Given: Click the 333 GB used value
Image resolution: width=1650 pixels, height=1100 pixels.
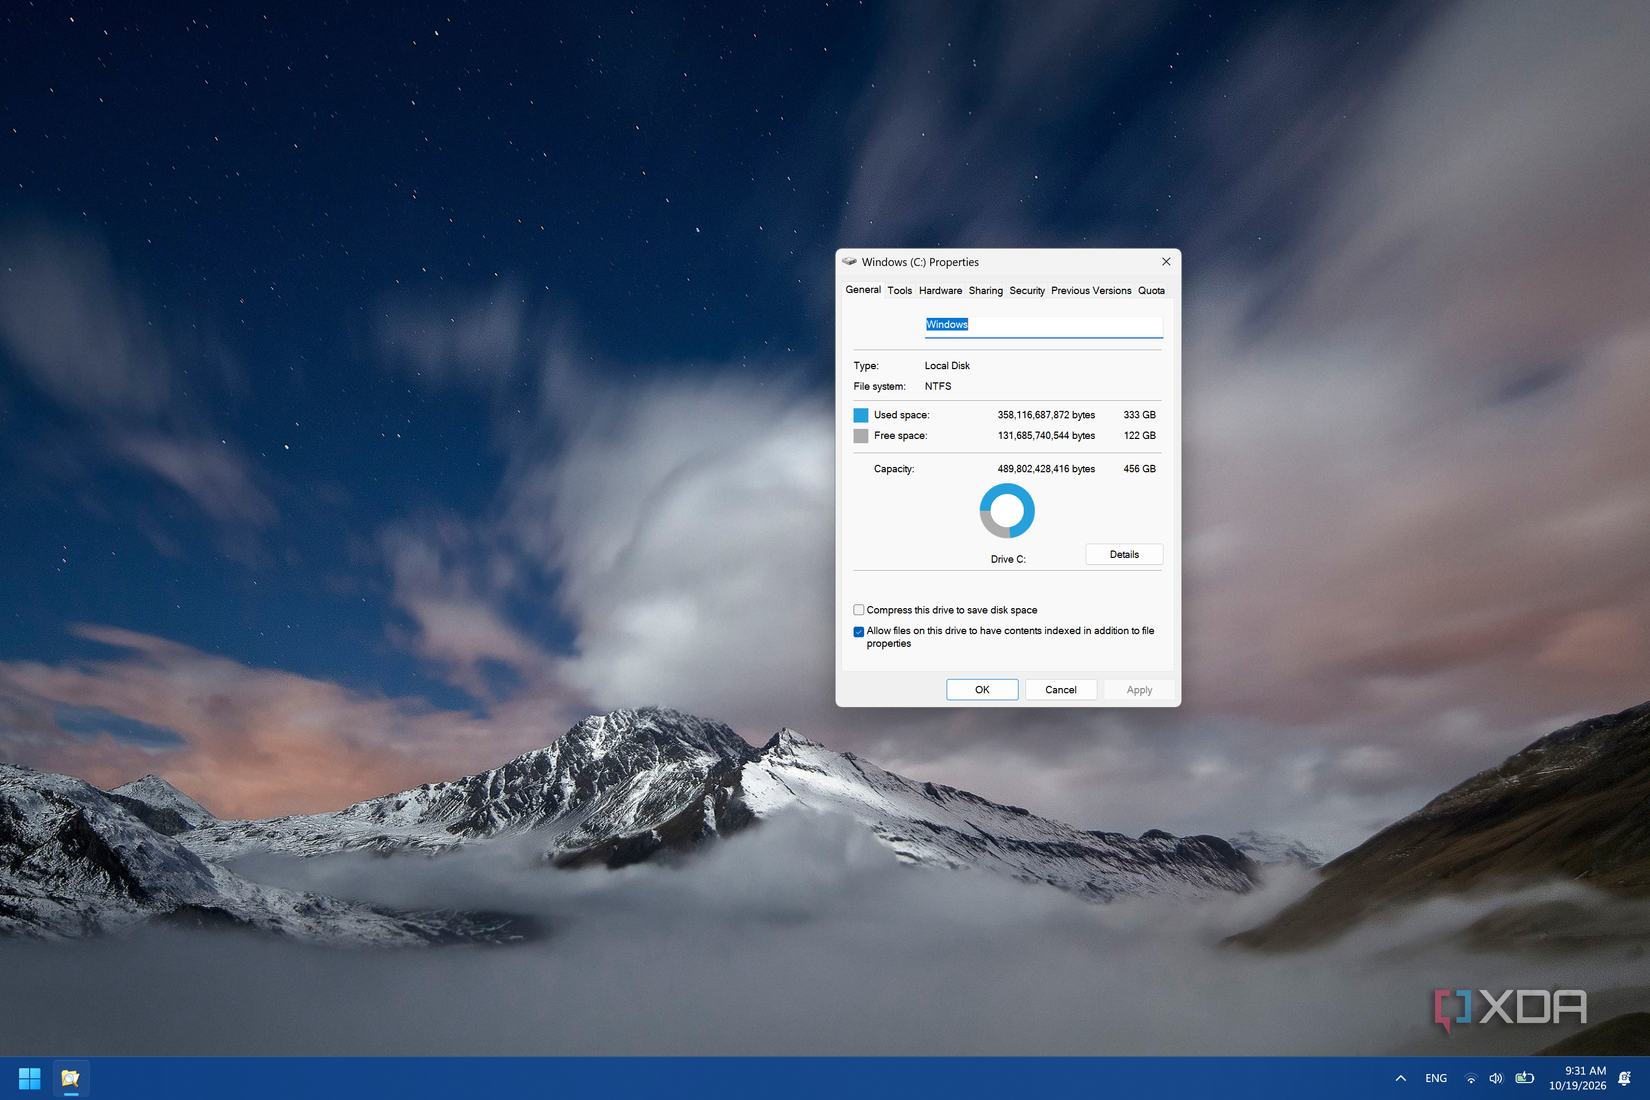Looking at the screenshot, I should [x=1139, y=415].
